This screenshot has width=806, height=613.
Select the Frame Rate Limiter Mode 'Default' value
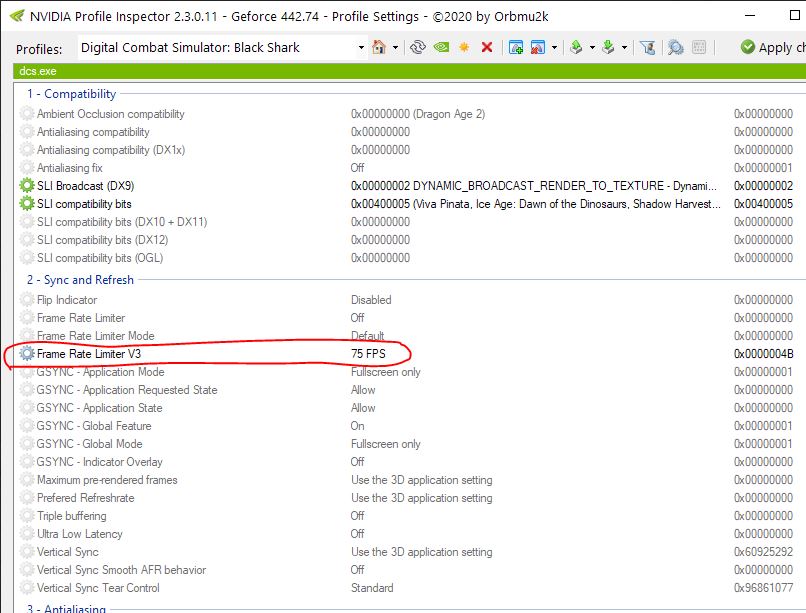click(x=368, y=336)
